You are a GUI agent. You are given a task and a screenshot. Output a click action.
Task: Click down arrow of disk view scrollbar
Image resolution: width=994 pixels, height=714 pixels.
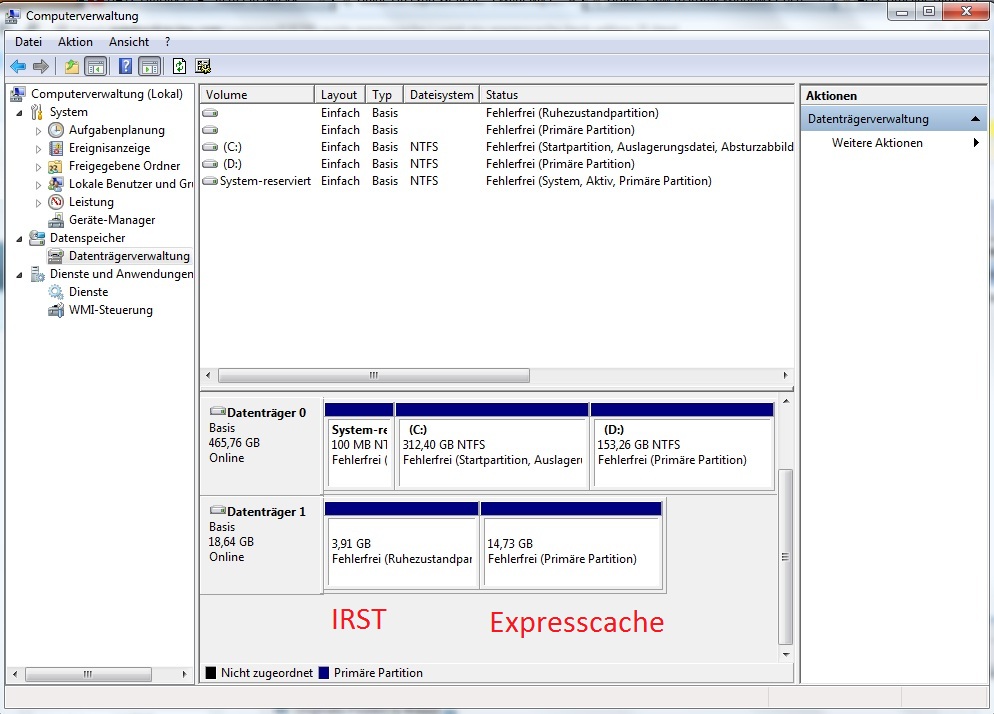[x=786, y=654]
